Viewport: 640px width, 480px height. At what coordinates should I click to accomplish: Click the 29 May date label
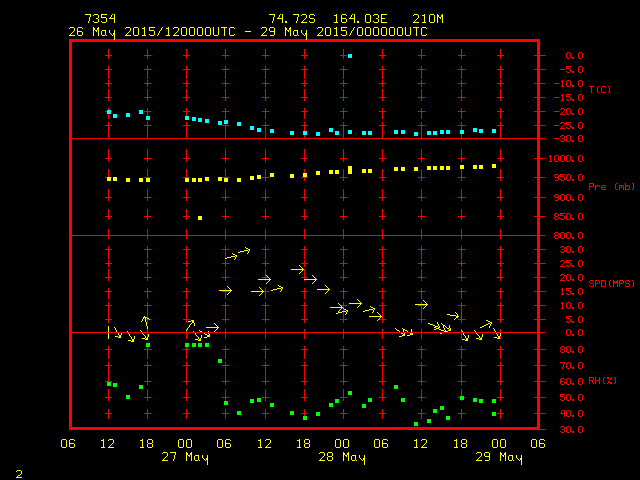(498, 458)
